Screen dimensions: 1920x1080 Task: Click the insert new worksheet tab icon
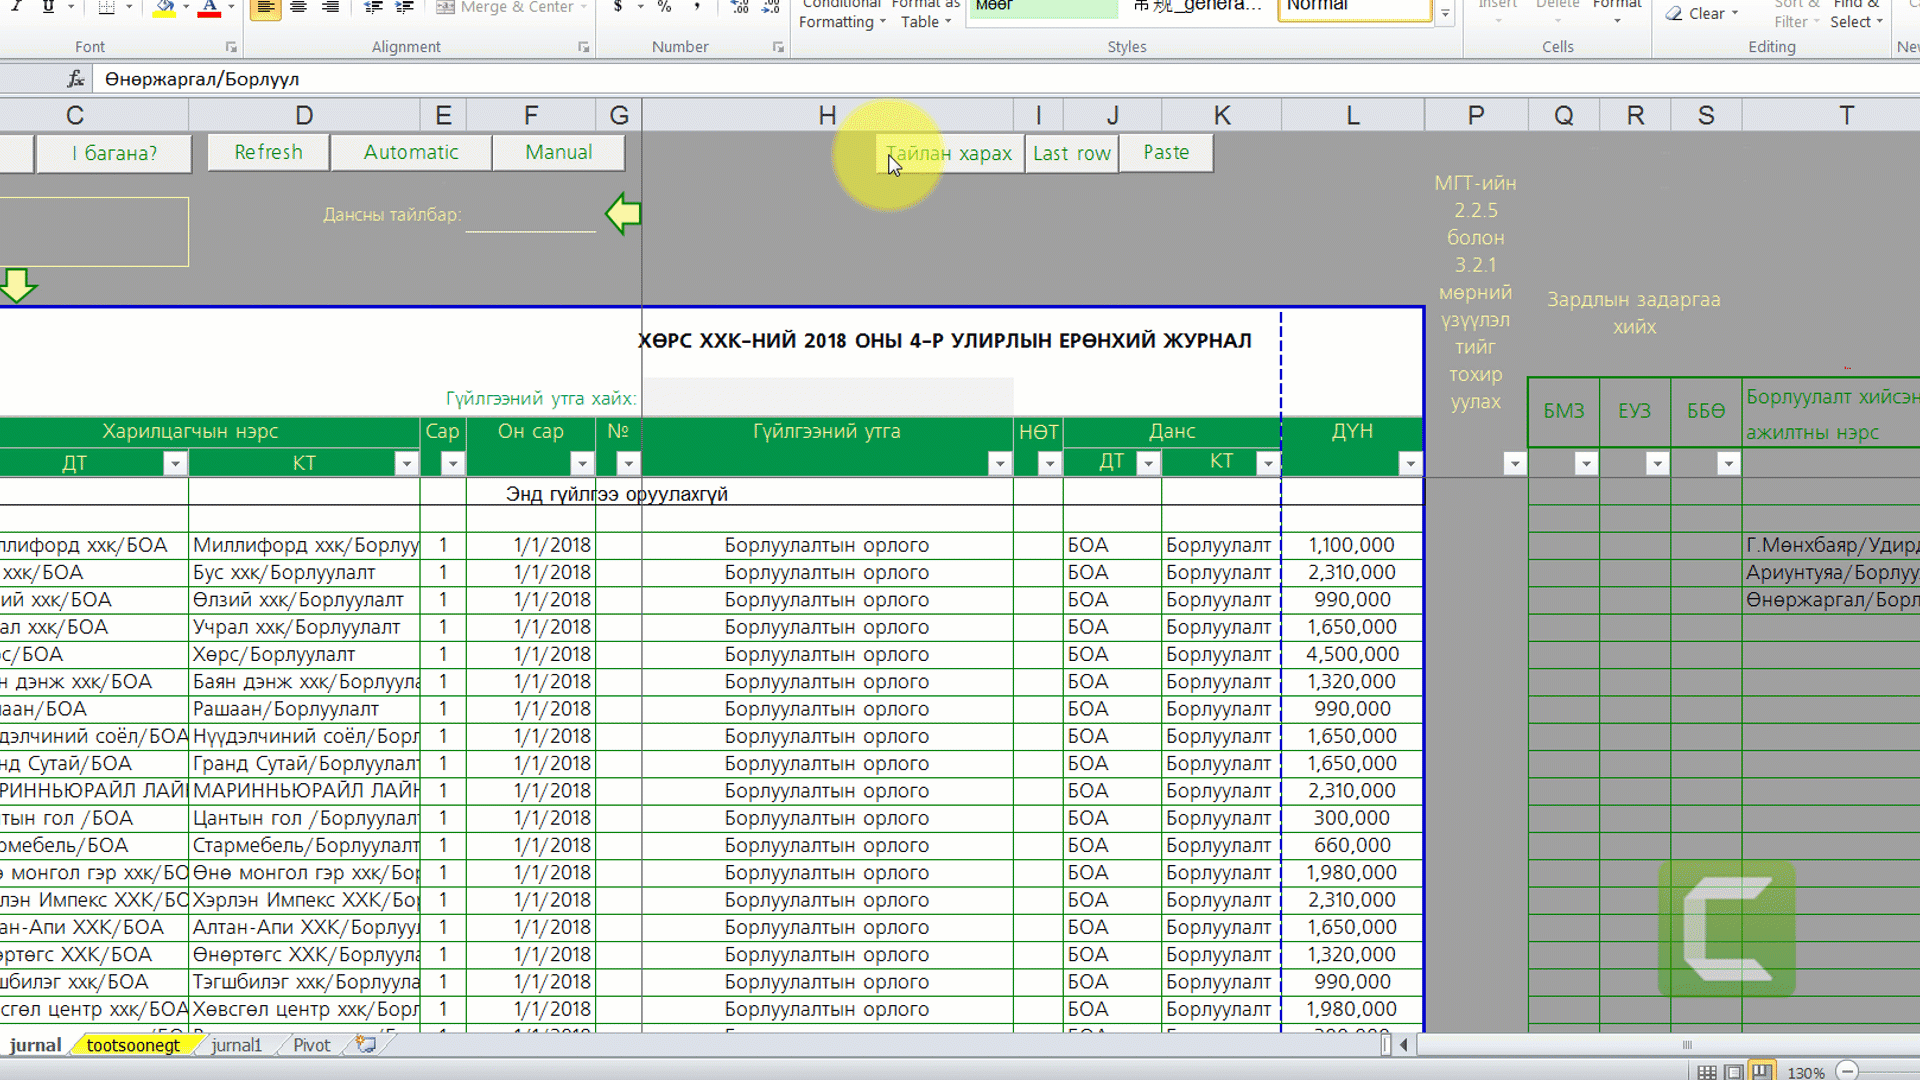pyautogui.click(x=366, y=1044)
